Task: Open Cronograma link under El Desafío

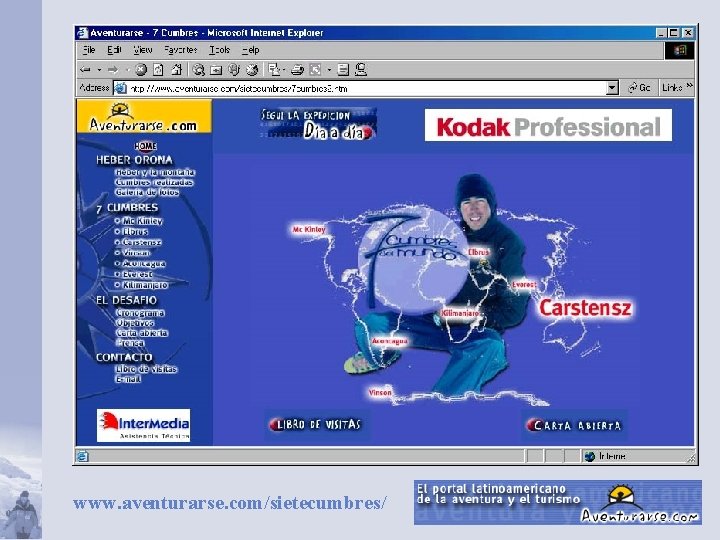Action: coord(140,313)
